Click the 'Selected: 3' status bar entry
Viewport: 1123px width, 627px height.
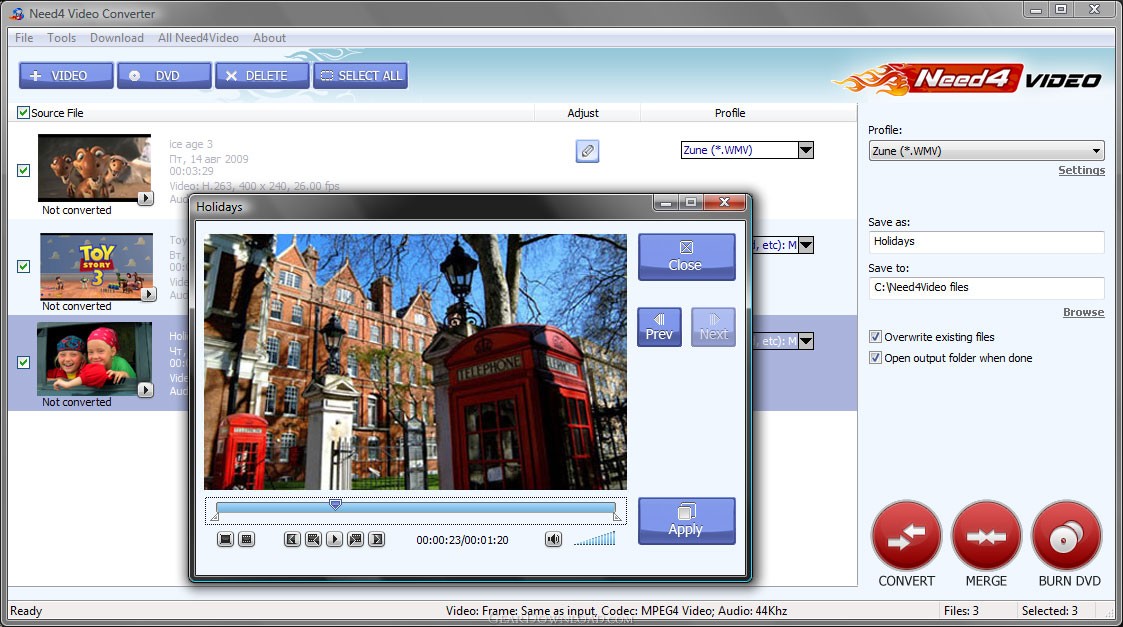(x=1049, y=611)
